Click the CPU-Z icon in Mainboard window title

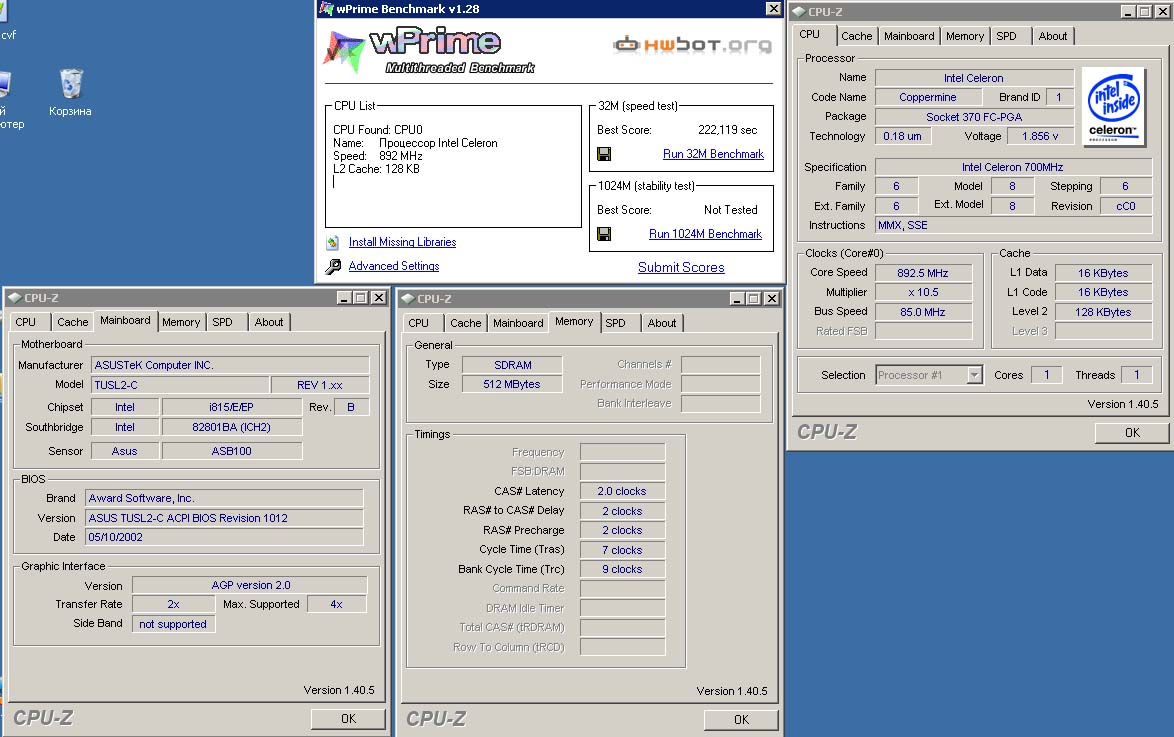coord(14,298)
